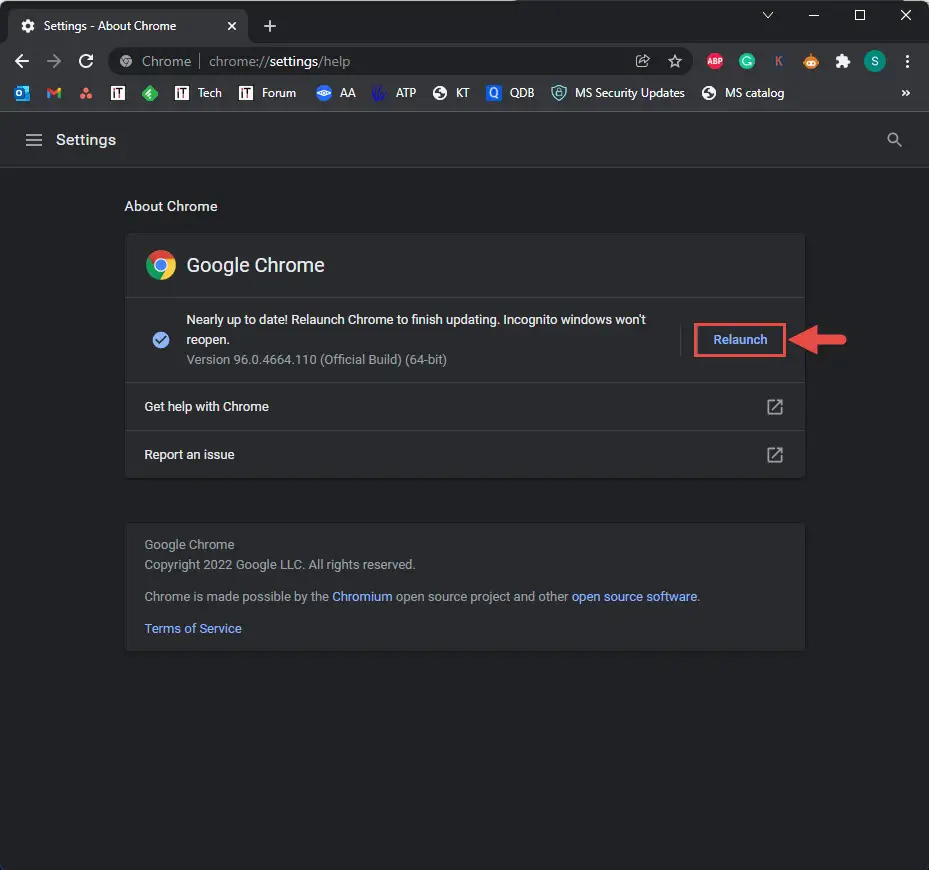This screenshot has height=870, width=929.
Task: Open the Outlook bookmark
Action: [x=22, y=93]
